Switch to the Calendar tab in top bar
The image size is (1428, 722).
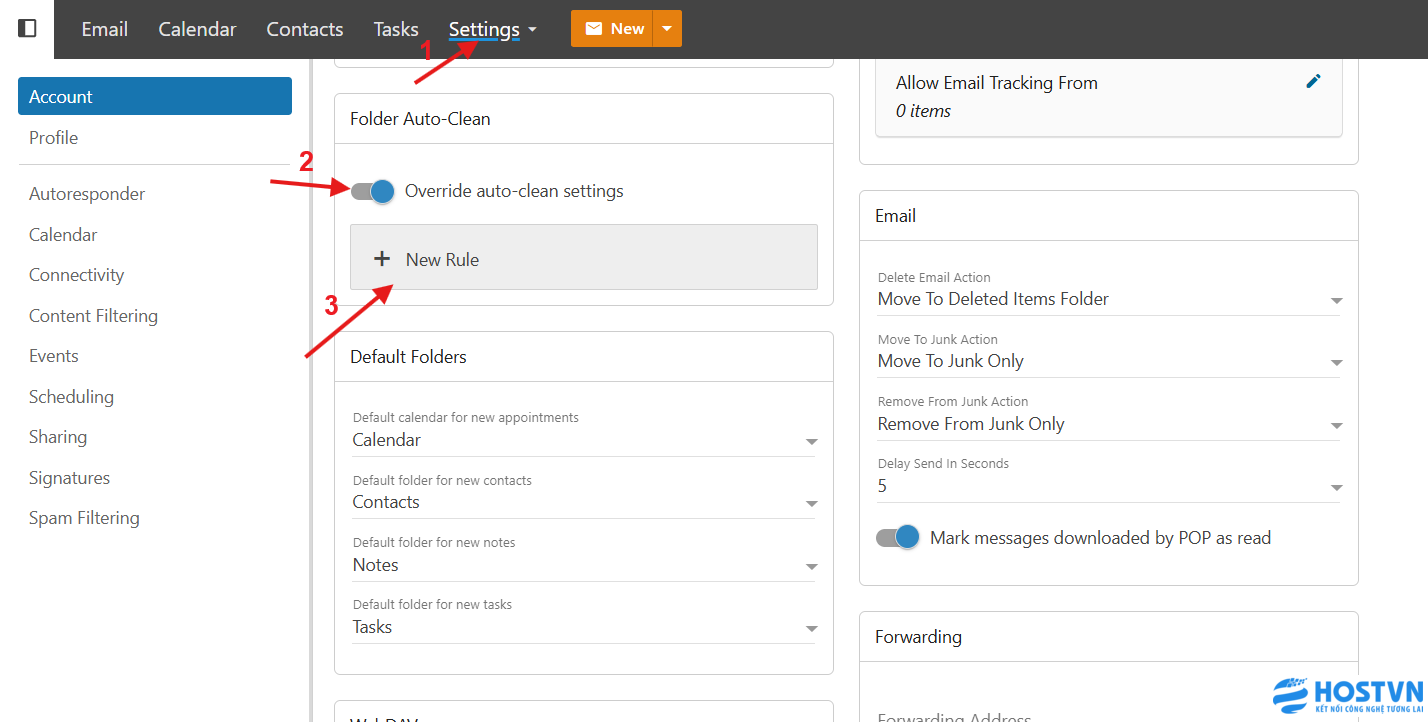[197, 29]
